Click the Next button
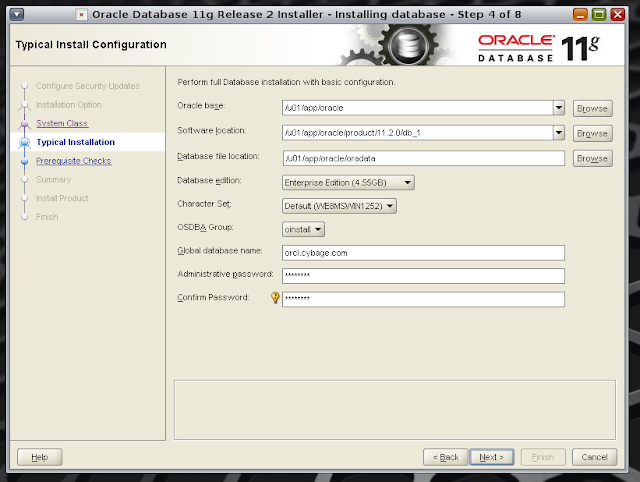Image resolution: width=640 pixels, height=482 pixels. (x=491, y=457)
